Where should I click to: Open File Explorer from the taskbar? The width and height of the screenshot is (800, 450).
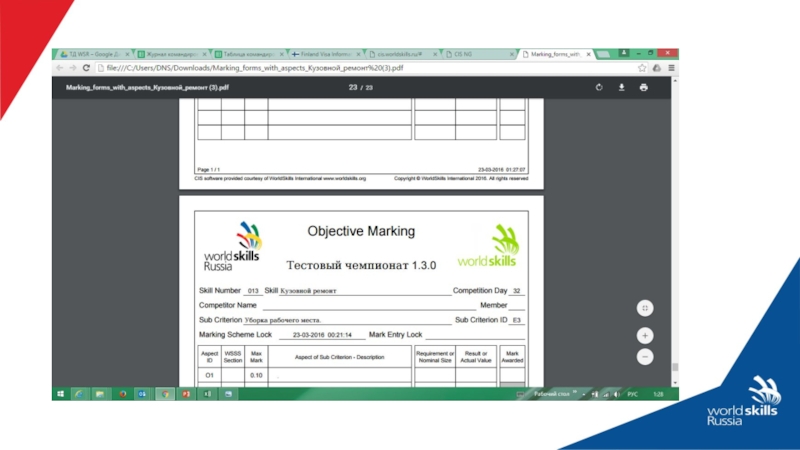tap(100, 394)
